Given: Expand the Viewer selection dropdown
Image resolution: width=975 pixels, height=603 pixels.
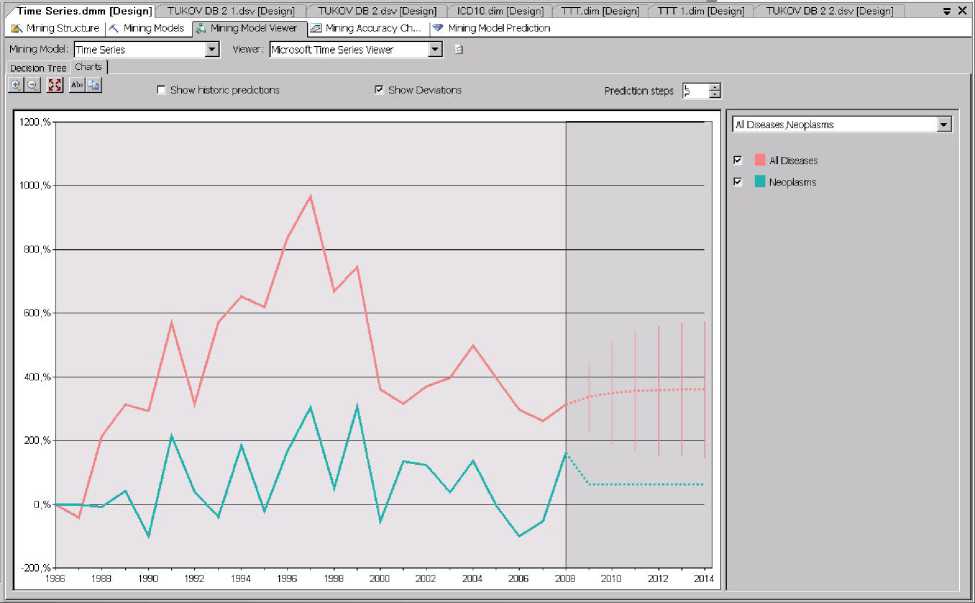Looking at the screenshot, I should tap(435, 49).
